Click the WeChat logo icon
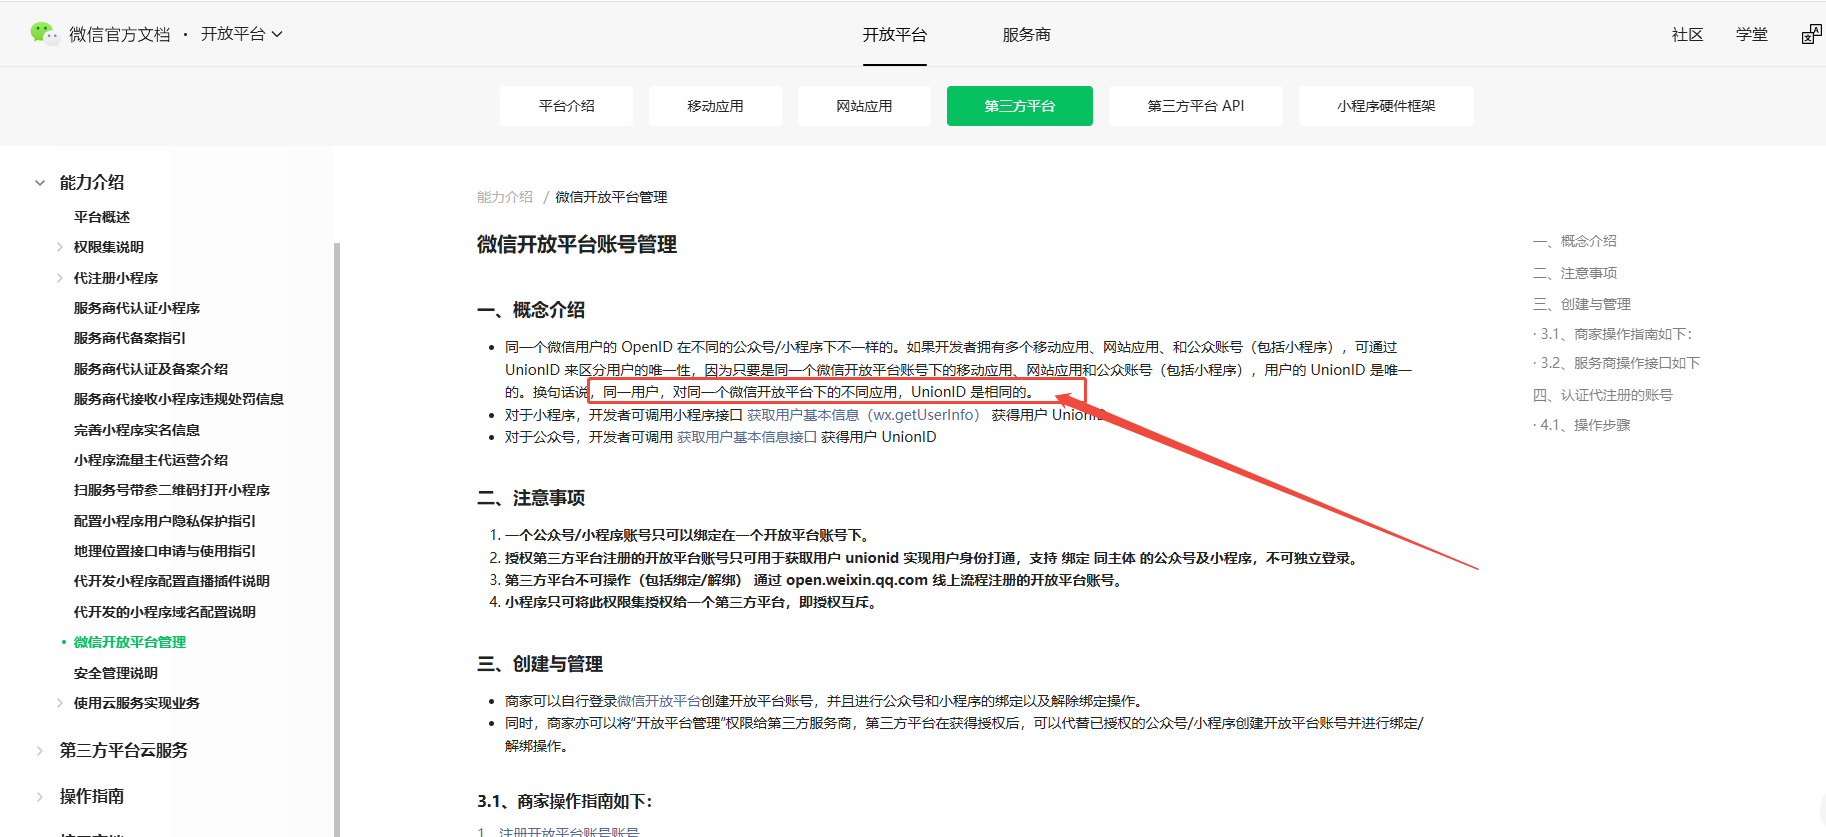 (44, 33)
